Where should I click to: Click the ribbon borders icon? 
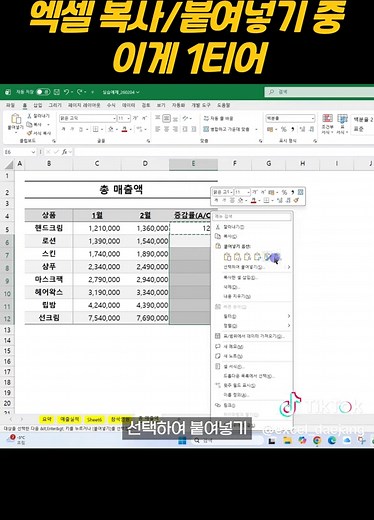pos(96,129)
